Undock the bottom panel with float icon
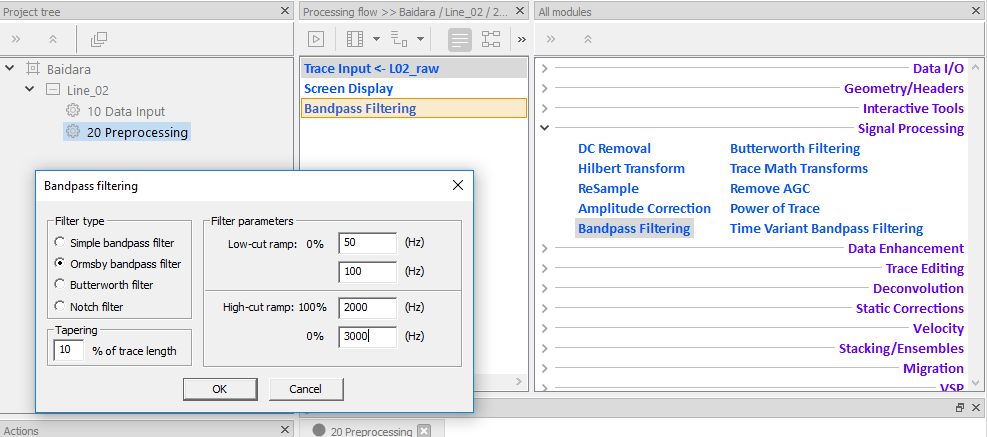 tap(960, 407)
